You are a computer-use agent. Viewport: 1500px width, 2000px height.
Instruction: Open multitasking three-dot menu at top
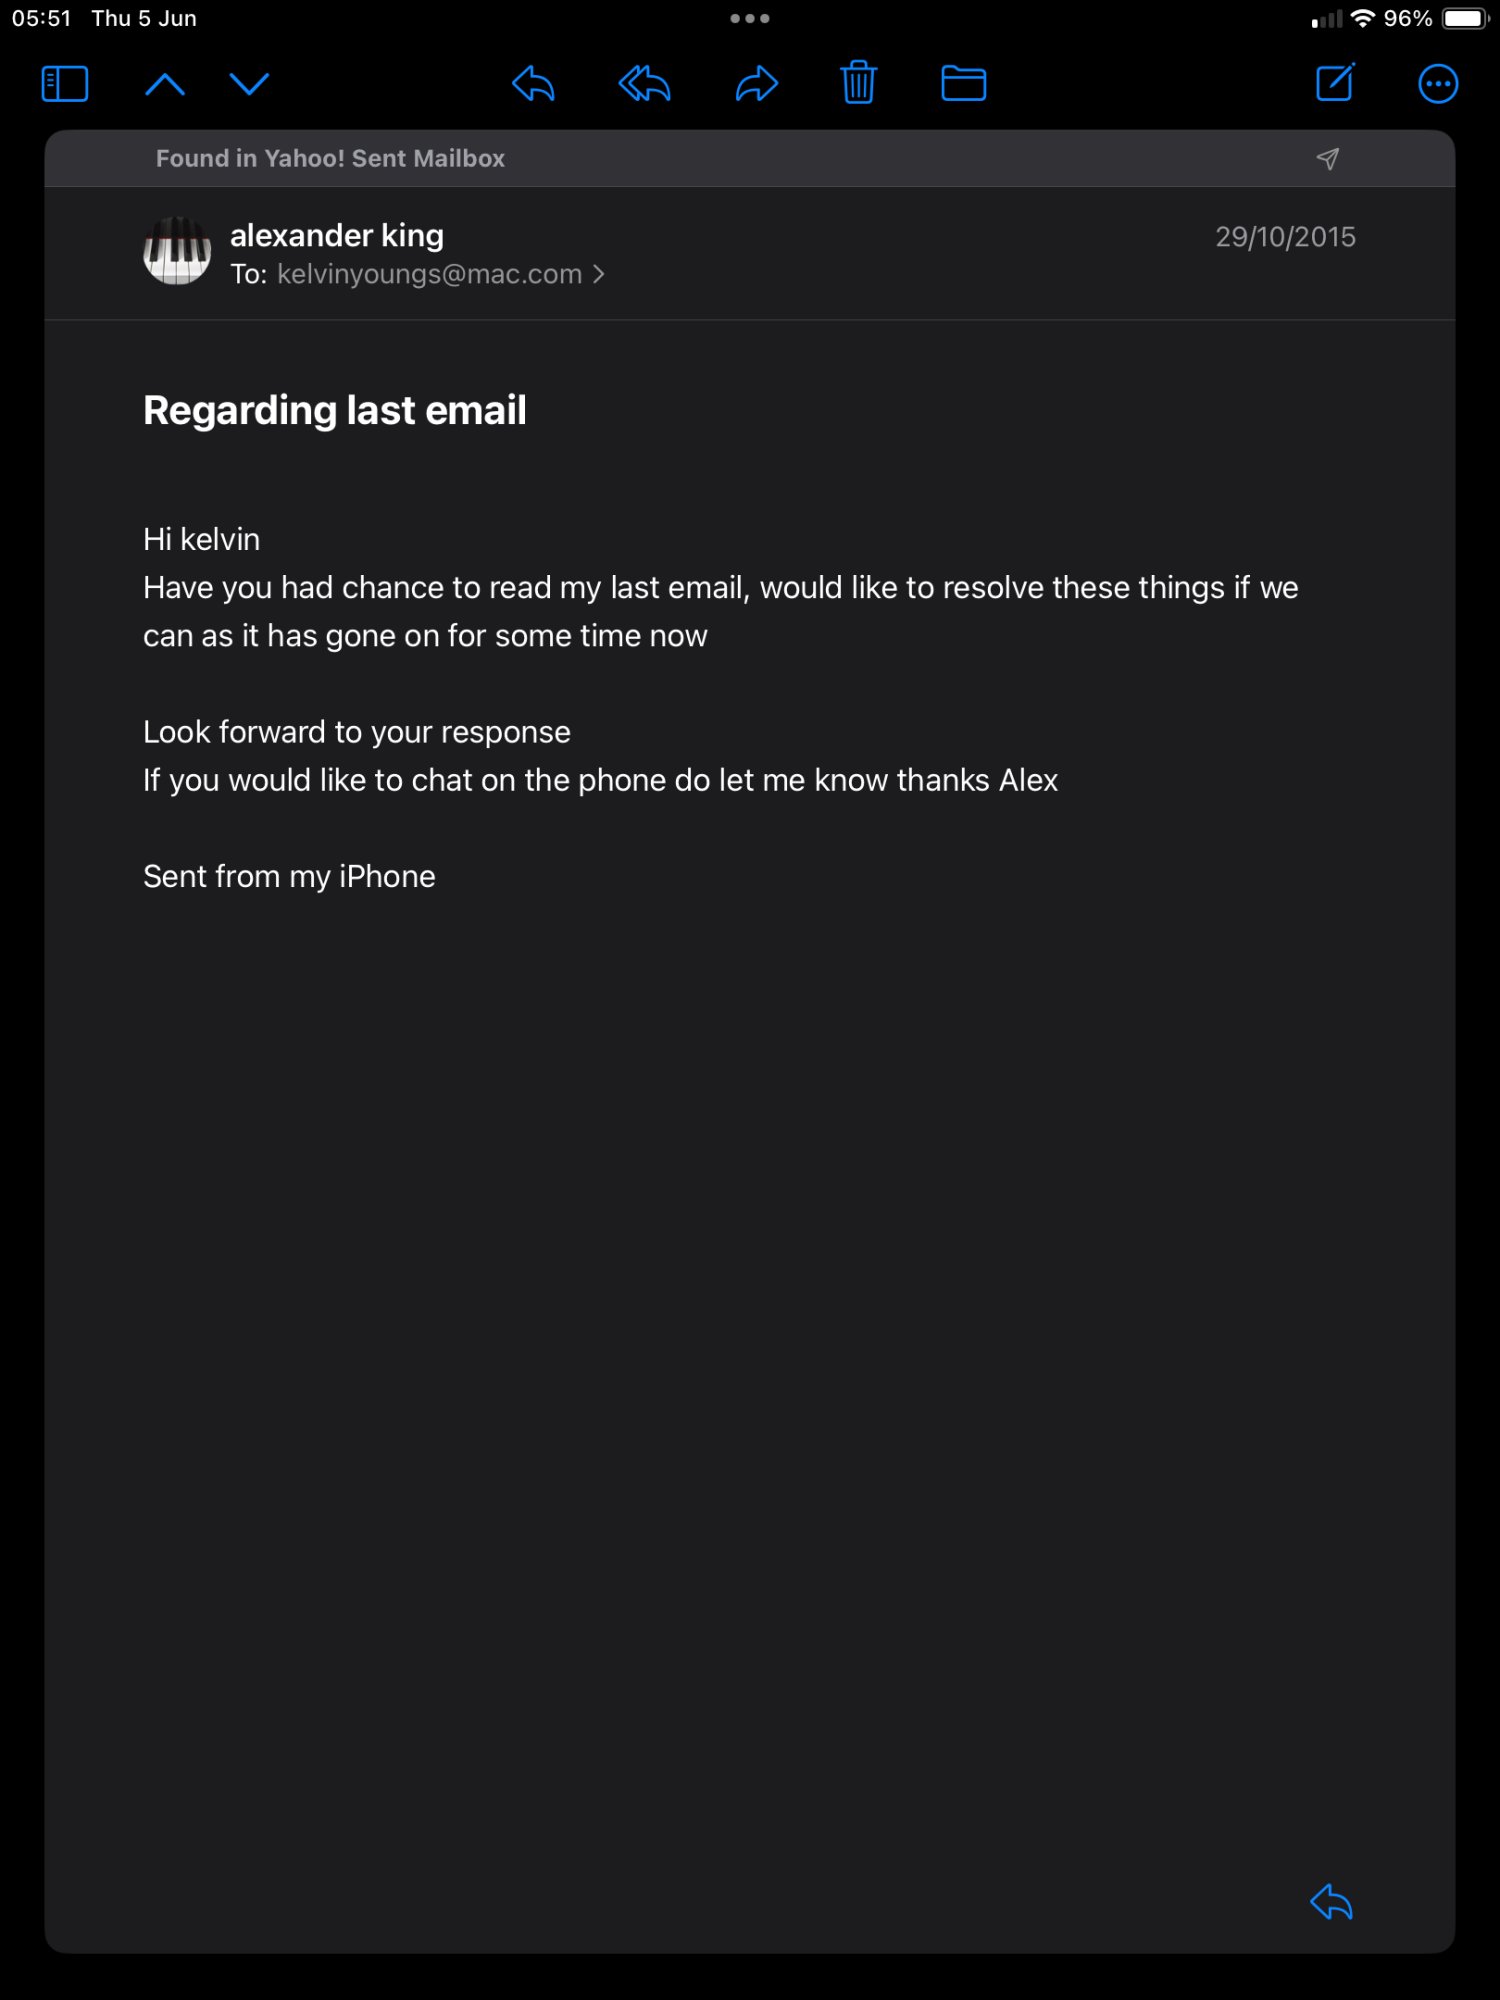point(750,18)
